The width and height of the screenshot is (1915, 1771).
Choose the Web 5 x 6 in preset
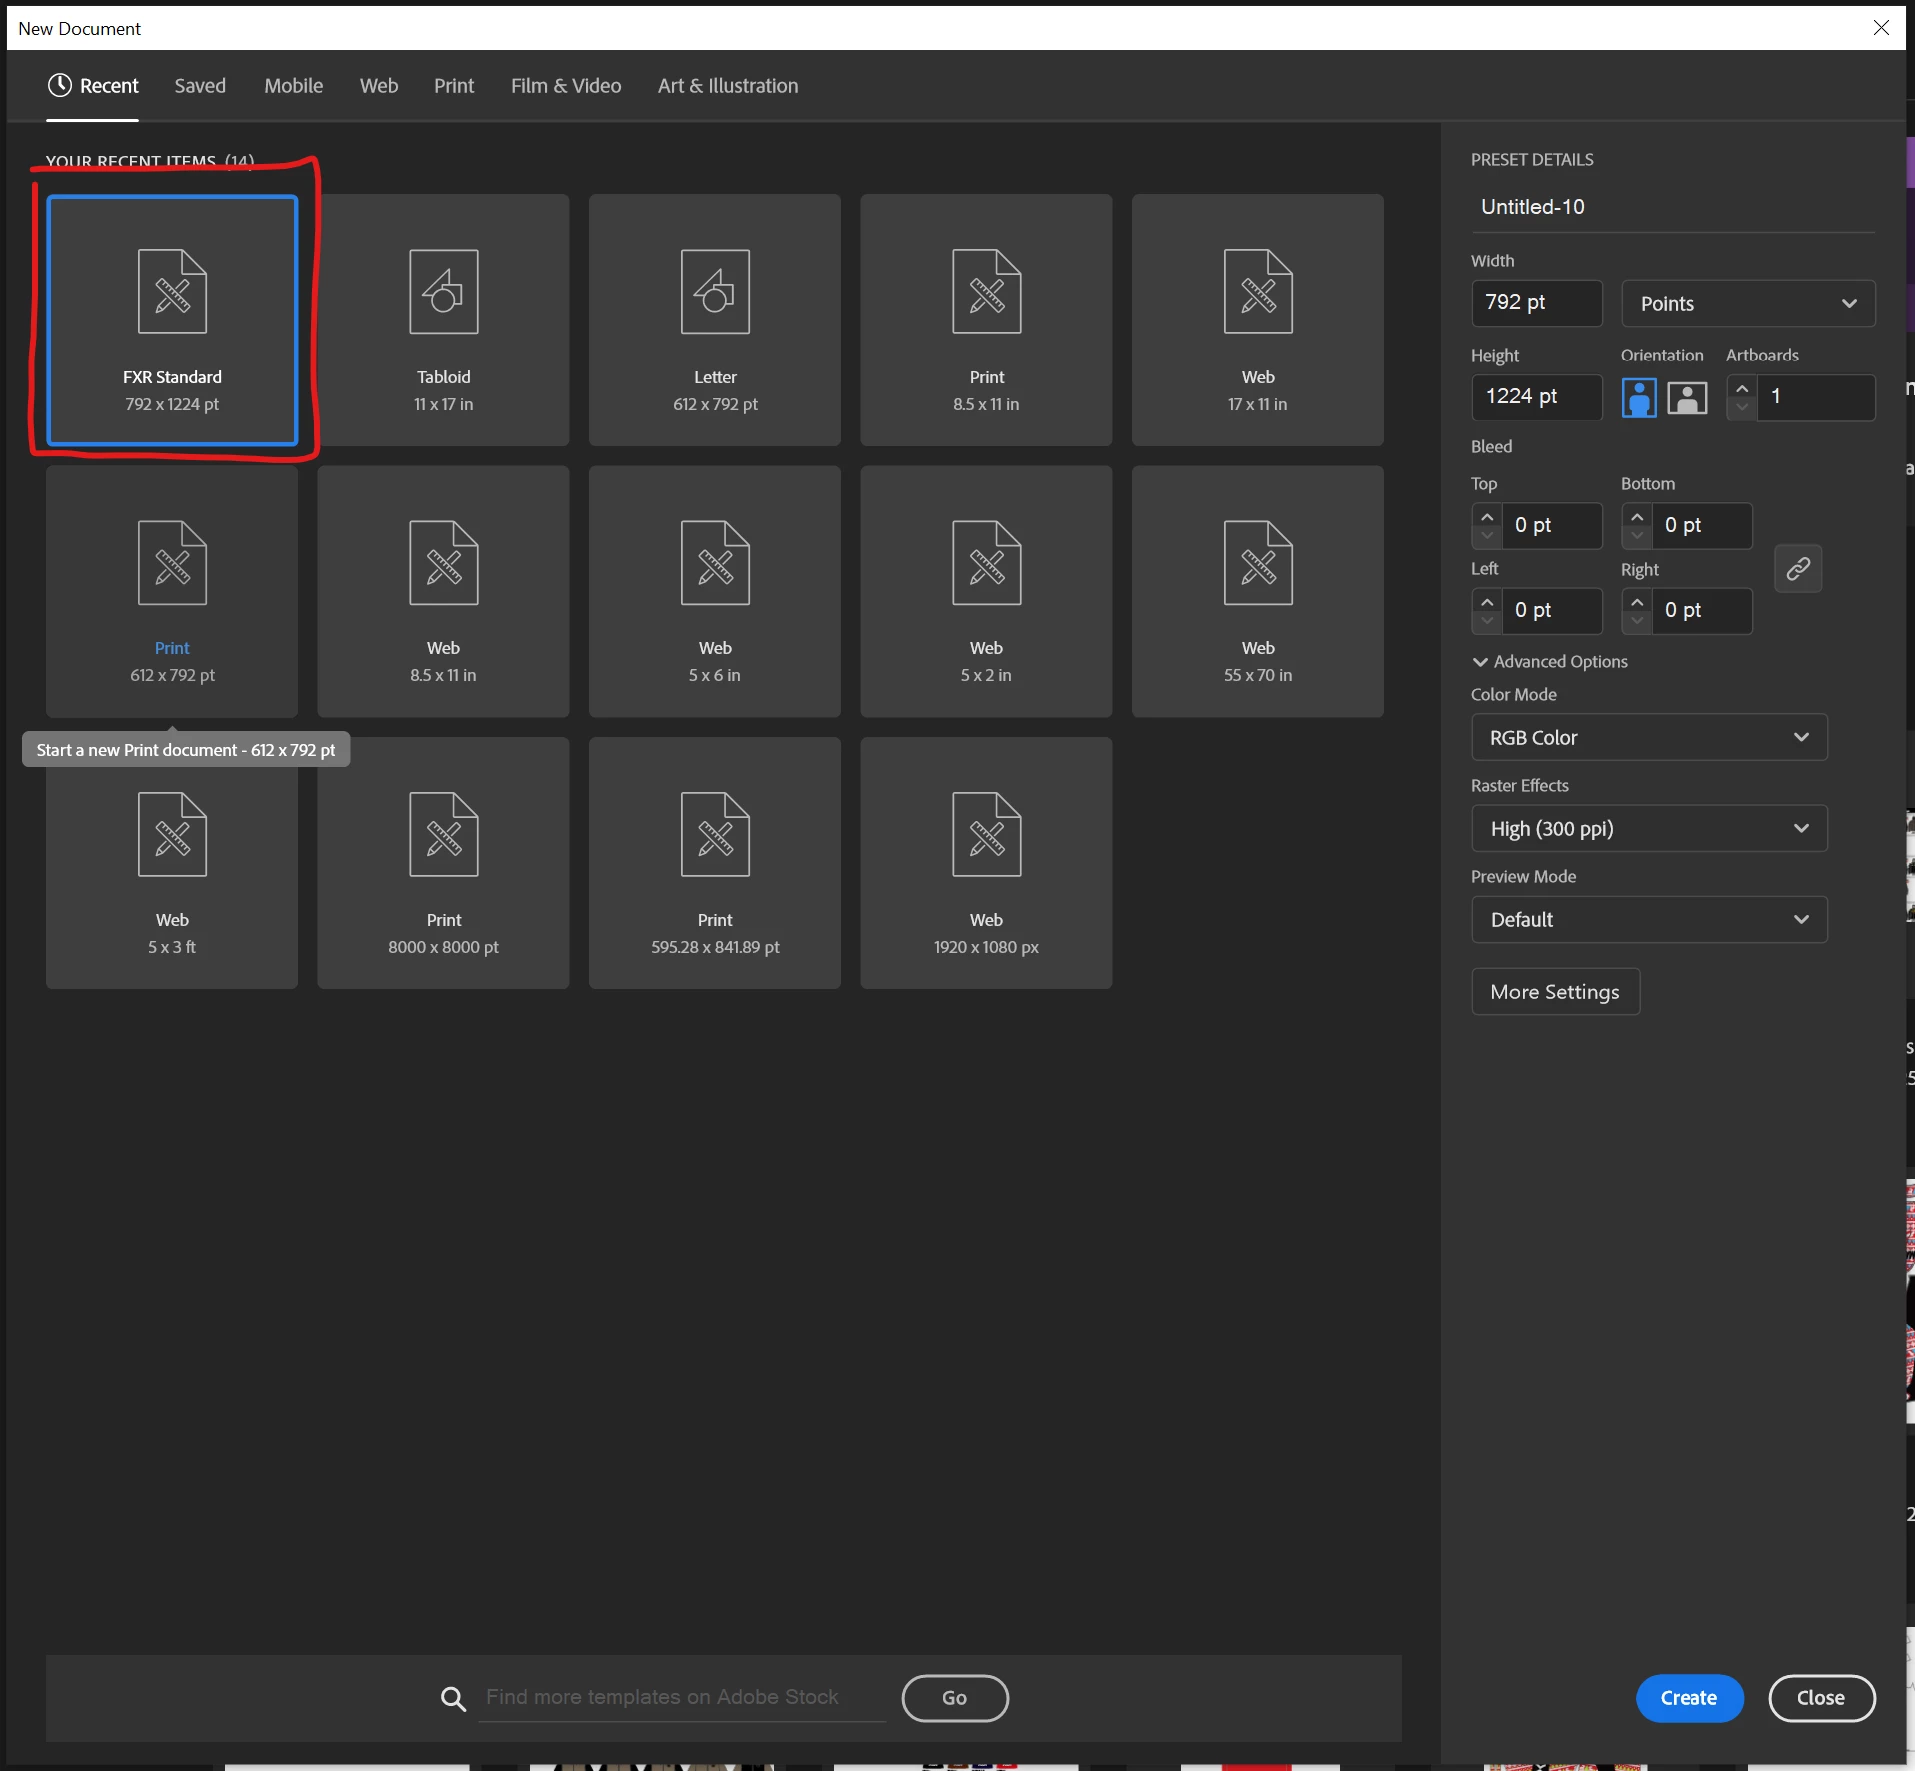coord(715,591)
